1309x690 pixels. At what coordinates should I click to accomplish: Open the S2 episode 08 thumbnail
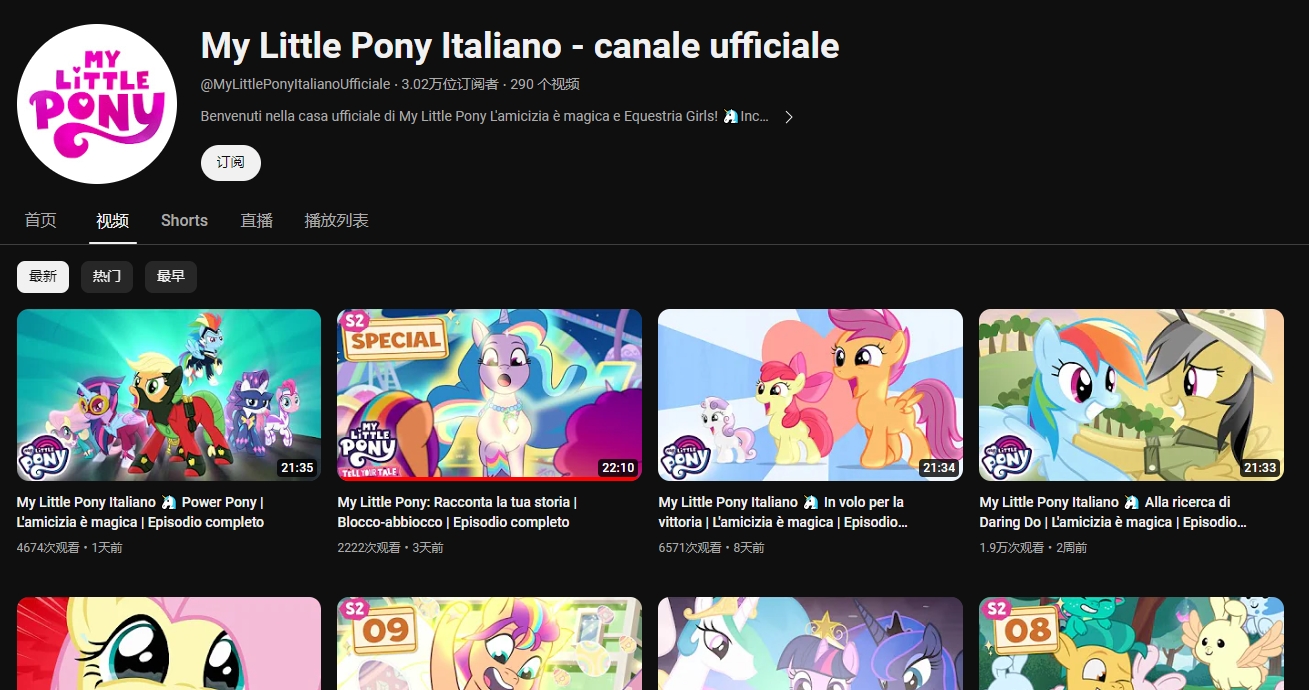click(x=1131, y=643)
